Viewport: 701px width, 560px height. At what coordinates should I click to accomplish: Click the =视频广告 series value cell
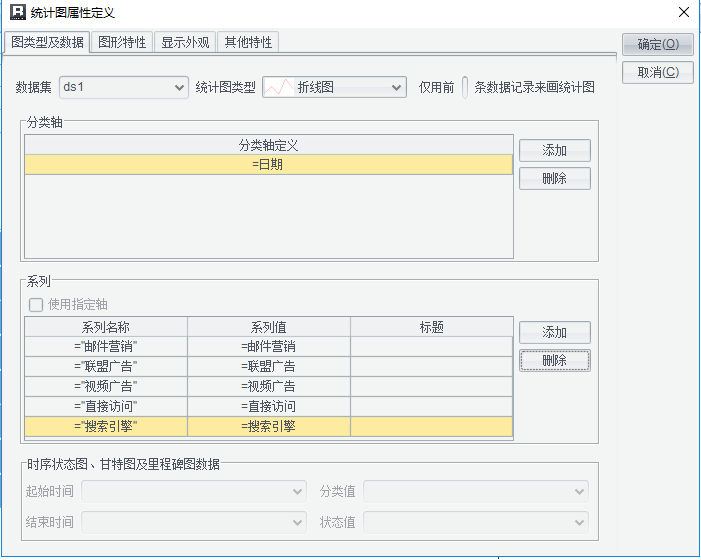(x=268, y=386)
